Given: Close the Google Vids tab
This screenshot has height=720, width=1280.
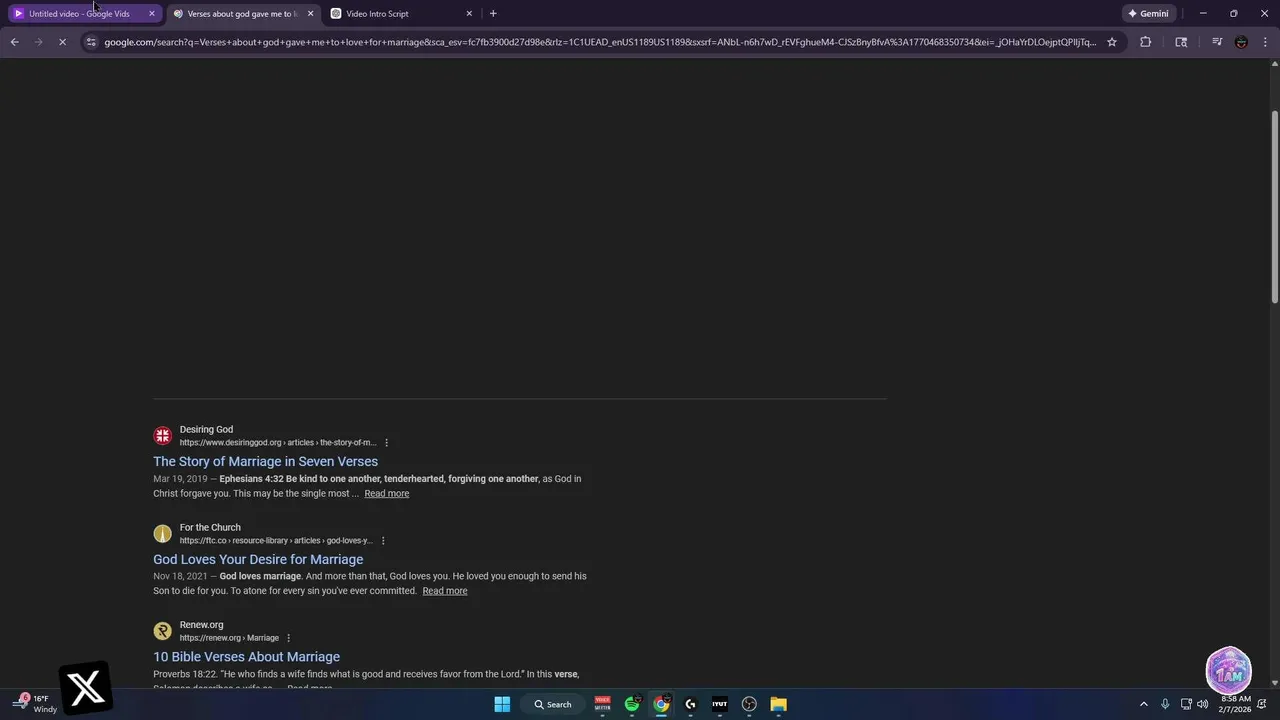Looking at the screenshot, I should coord(152,14).
